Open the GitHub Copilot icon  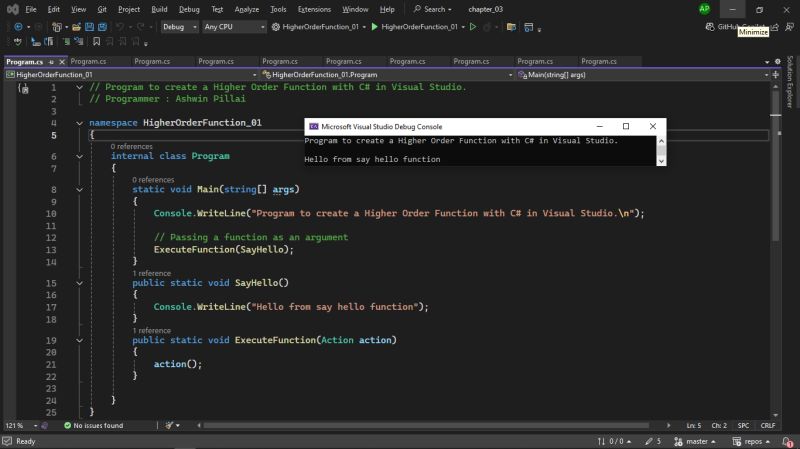coord(710,27)
